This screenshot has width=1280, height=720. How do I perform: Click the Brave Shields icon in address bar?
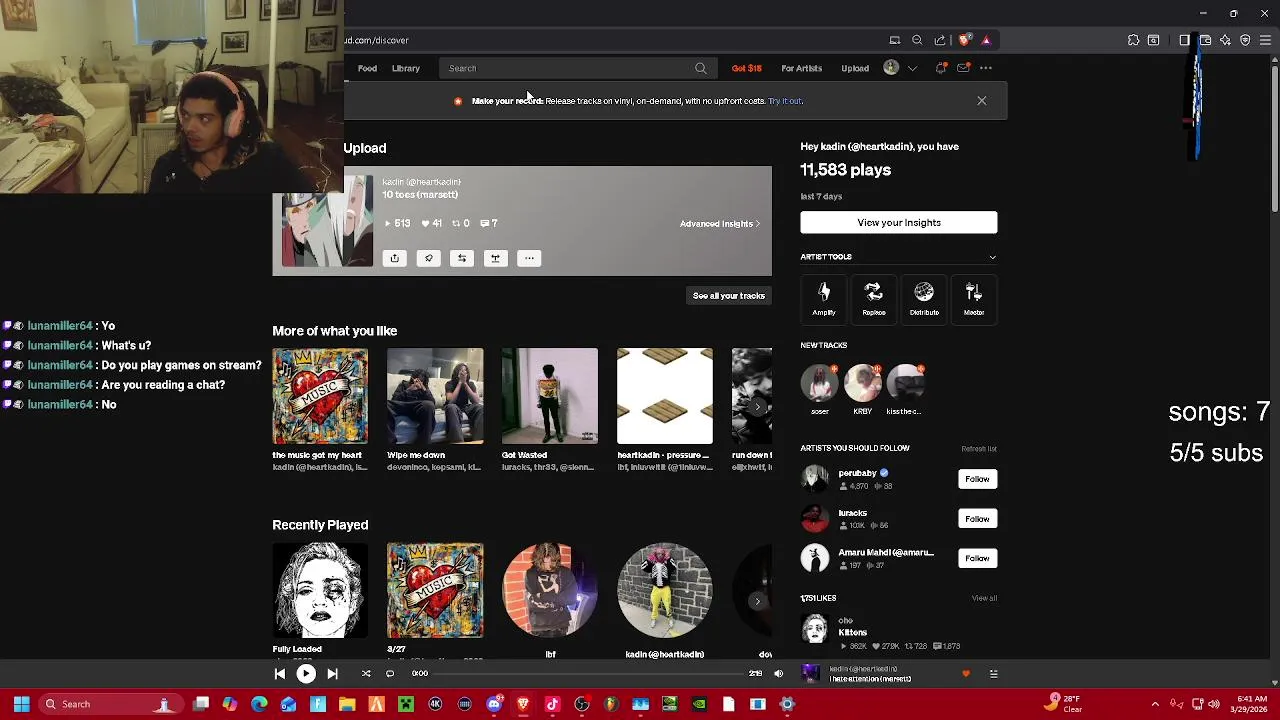click(x=964, y=40)
